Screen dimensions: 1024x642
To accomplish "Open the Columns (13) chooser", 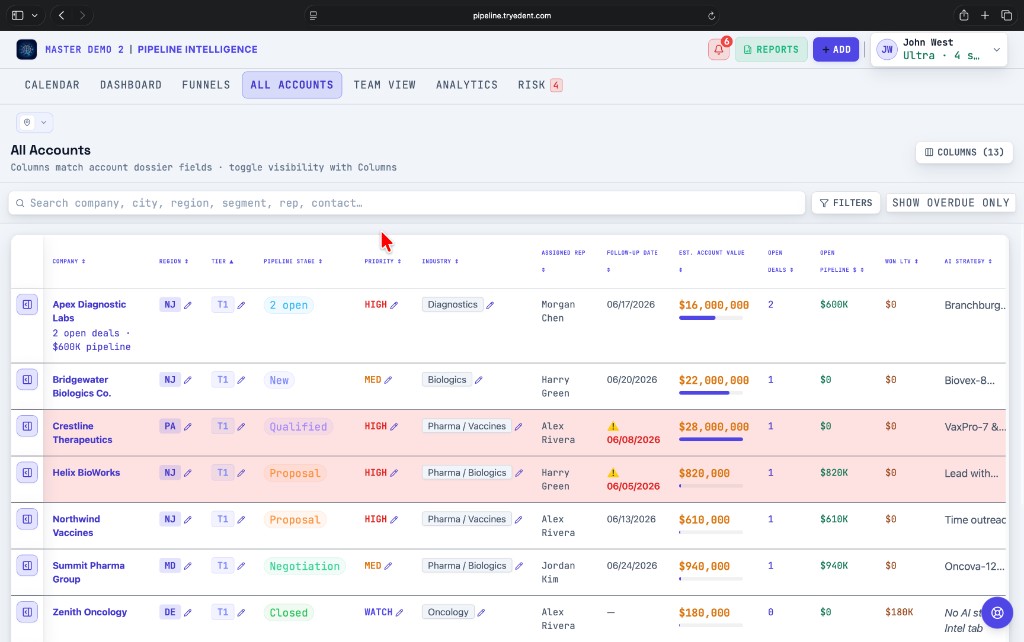I will (964, 152).
